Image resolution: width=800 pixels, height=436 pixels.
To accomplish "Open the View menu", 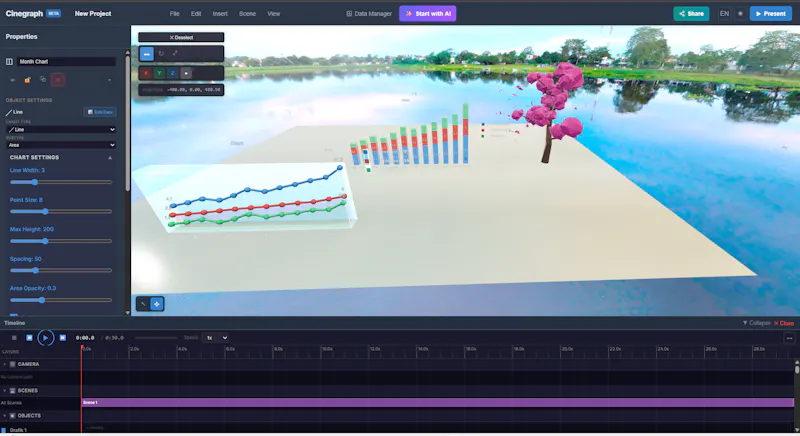I will click(273, 14).
